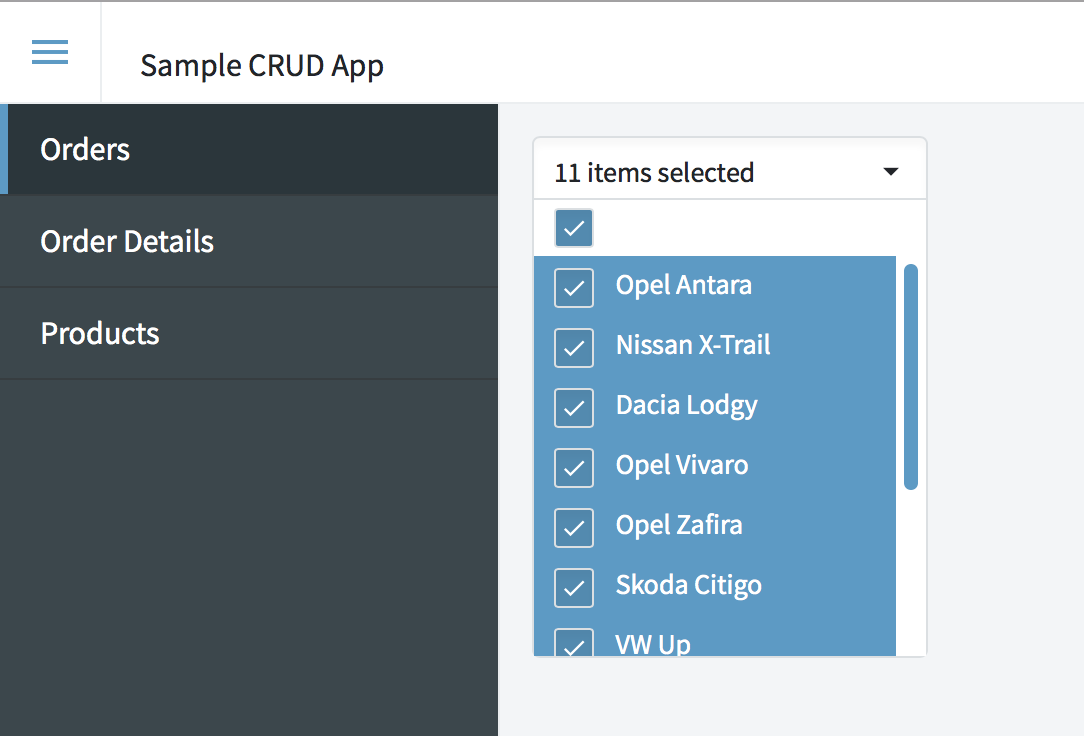
Task: Click the dropdown list scrollbar
Action: [x=912, y=375]
